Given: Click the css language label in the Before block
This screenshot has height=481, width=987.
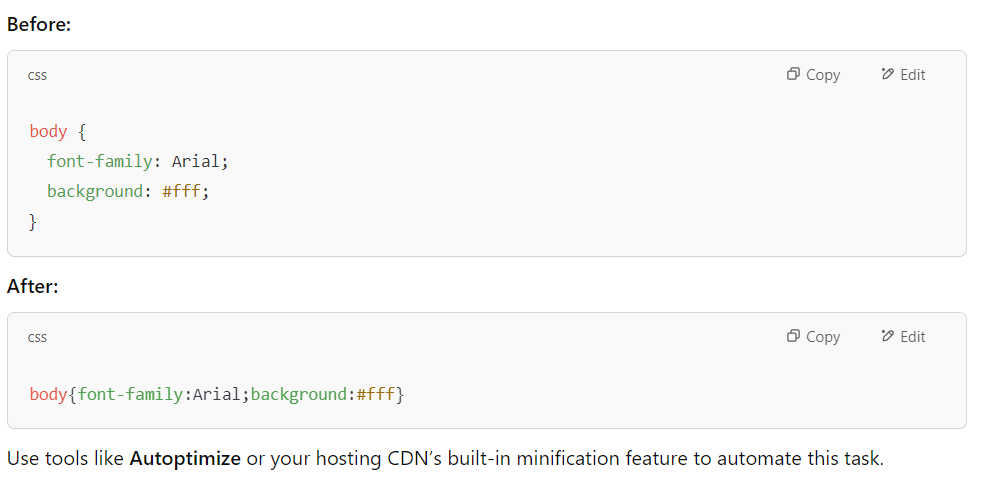Looking at the screenshot, I should pos(37,76).
